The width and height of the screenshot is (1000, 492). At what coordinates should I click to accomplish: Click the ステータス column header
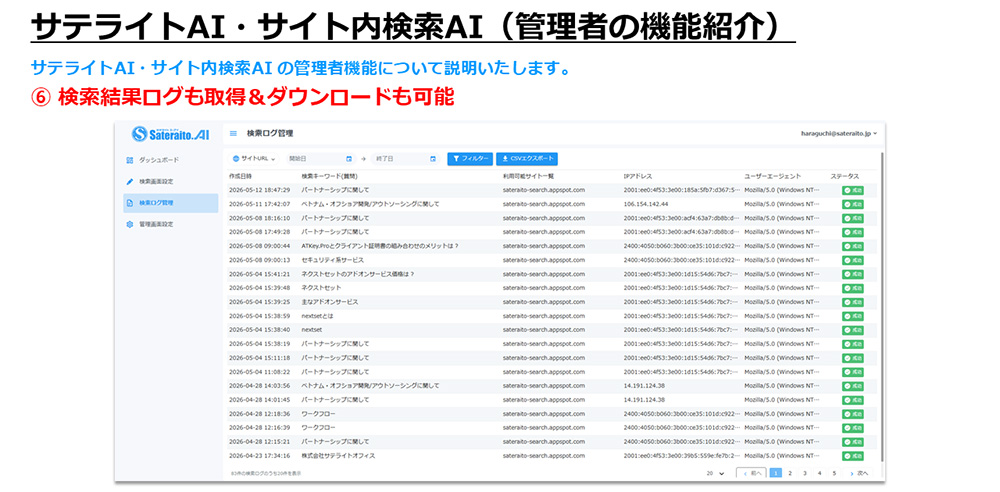click(844, 175)
